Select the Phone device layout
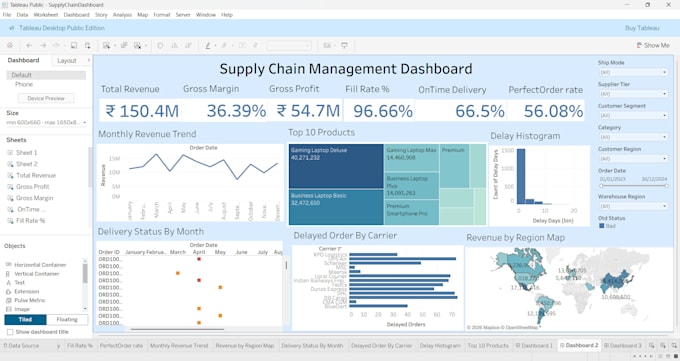The image size is (680, 361). (x=24, y=84)
